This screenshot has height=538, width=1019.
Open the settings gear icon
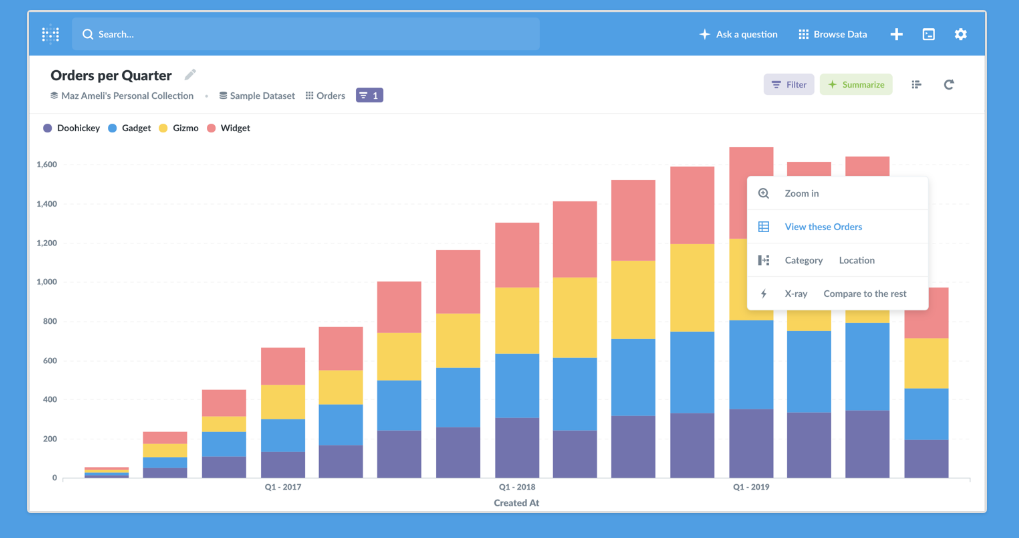[x=960, y=34]
